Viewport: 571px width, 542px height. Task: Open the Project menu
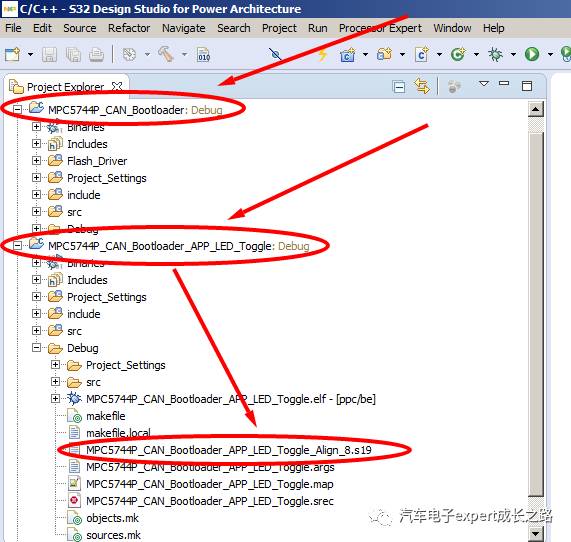coord(279,28)
